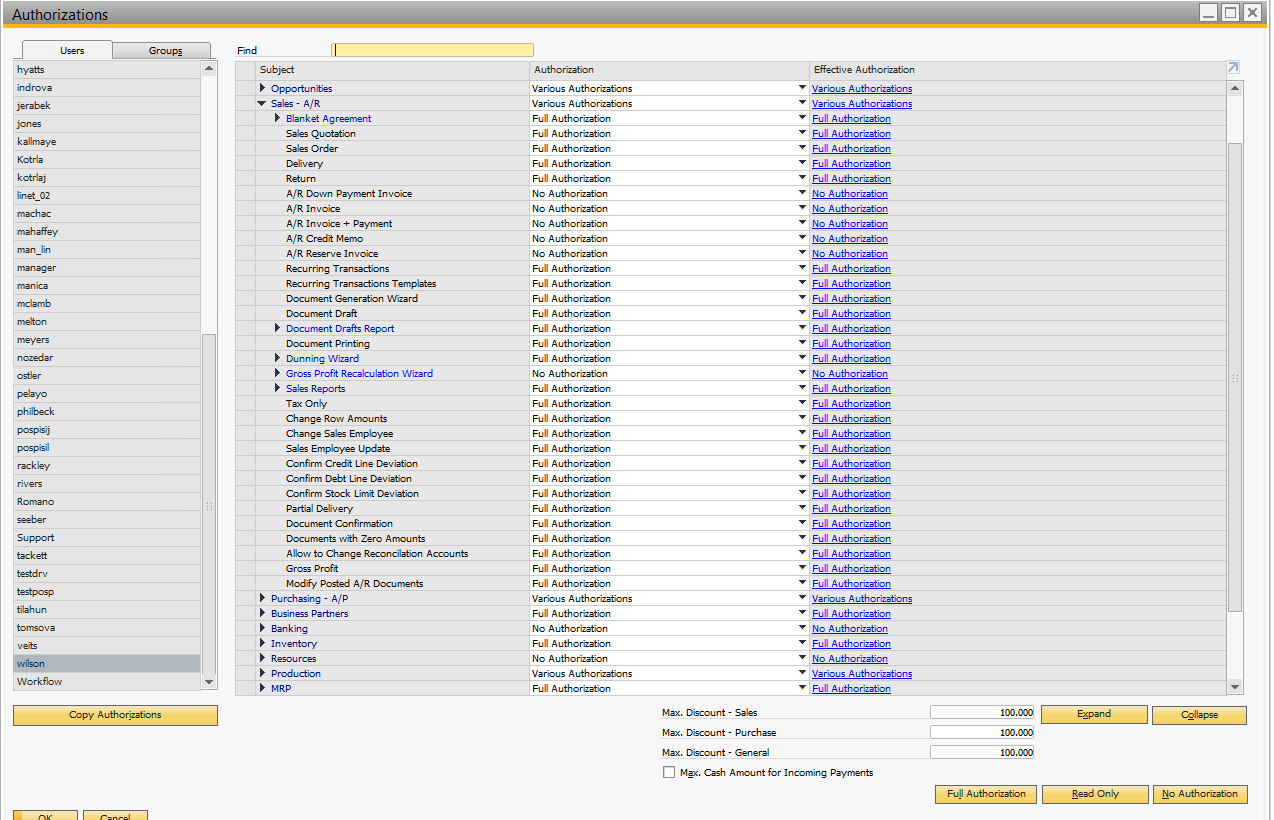Screen dimensions: 1274x820
Task: Expand the Sales Reports node
Action: click(277, 388)
